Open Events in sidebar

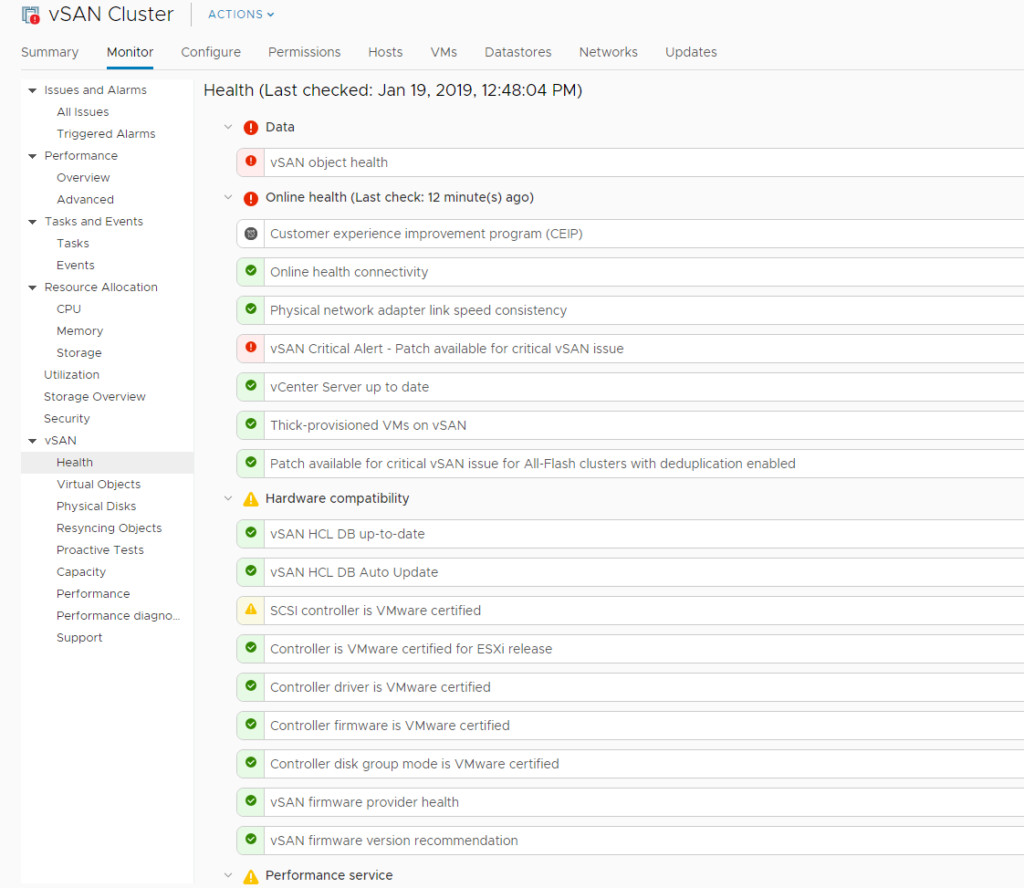pos(75,265)
